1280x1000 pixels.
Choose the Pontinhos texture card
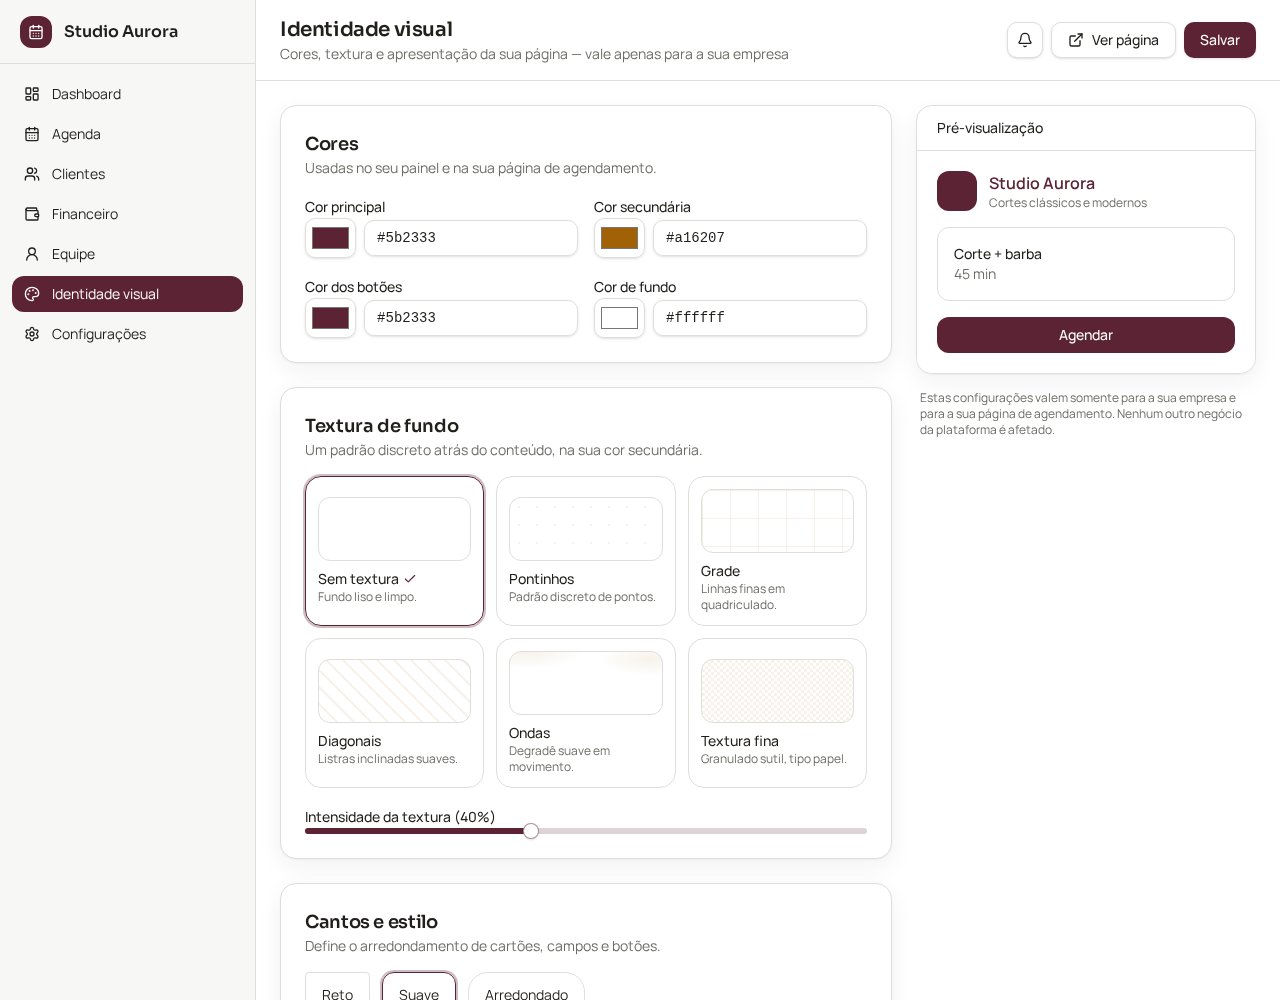tap(586, 551)
